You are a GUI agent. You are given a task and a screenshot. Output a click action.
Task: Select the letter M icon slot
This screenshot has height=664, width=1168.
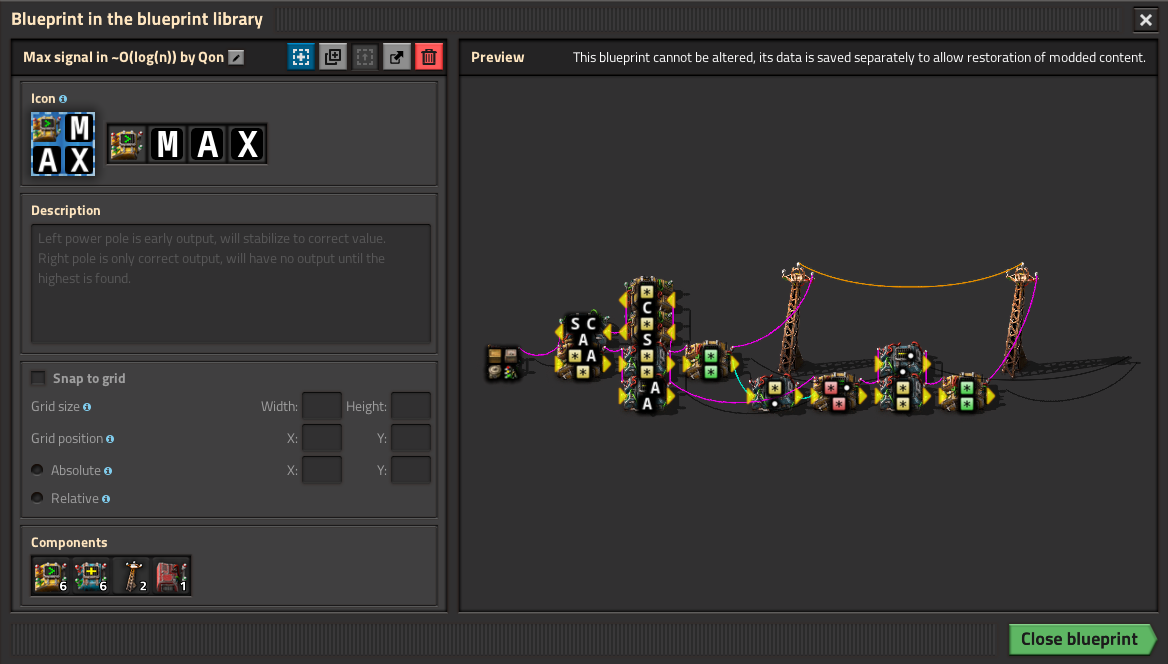[168, 144]
